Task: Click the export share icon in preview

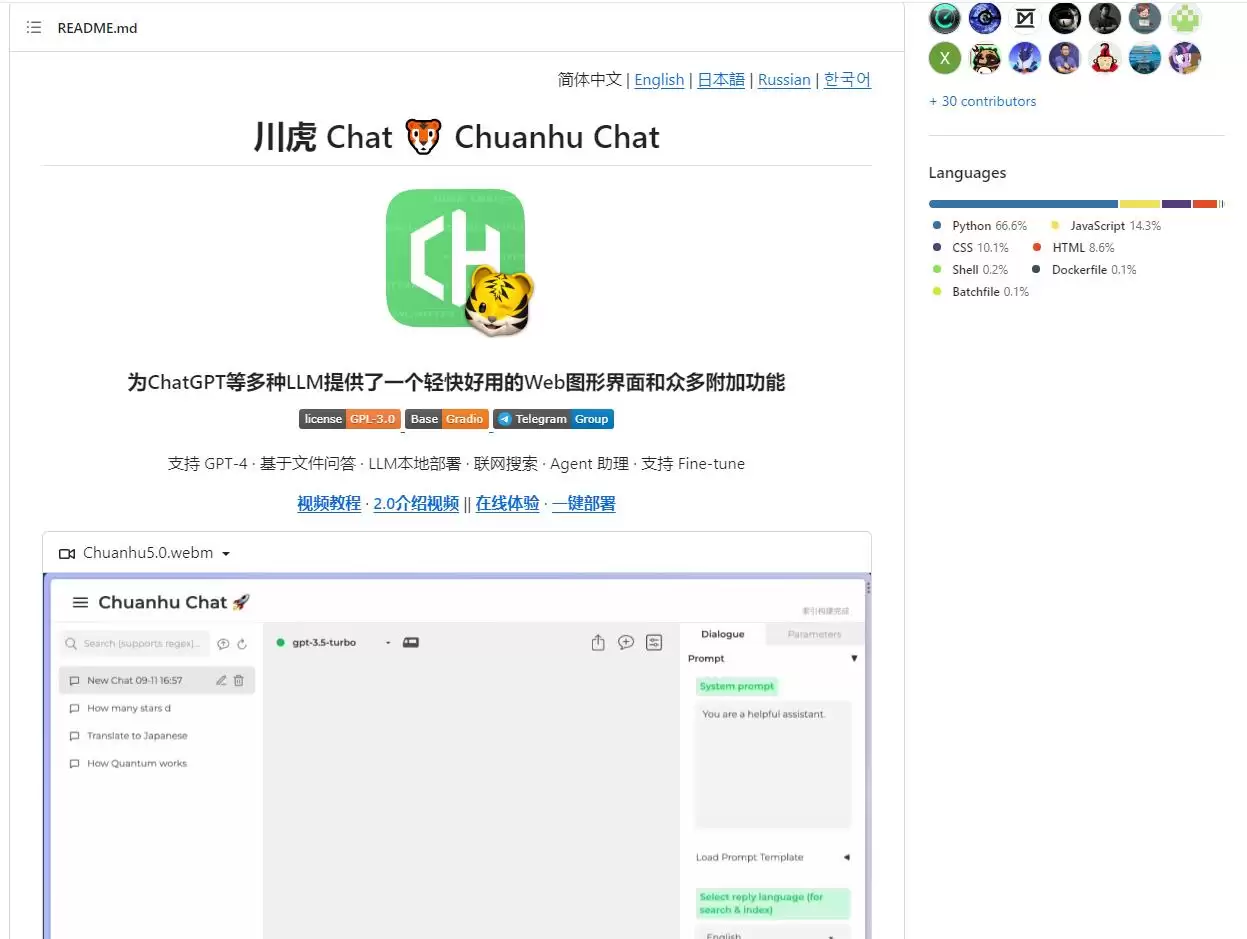Action: 598,643
